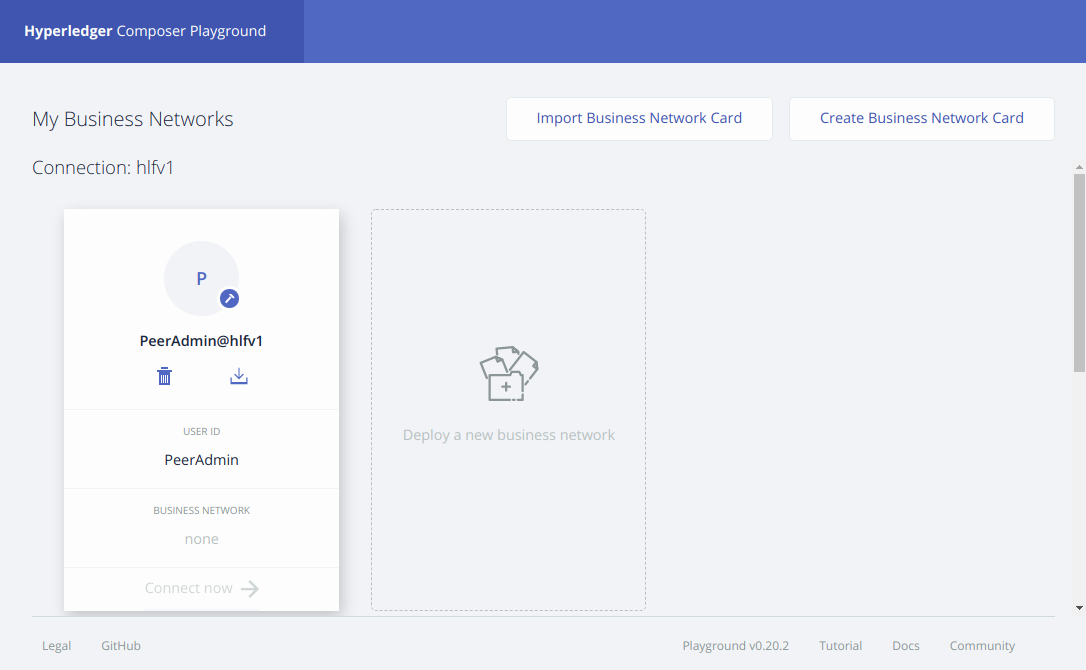Open the GitHub footer link
The image size is (1086, 670).
[121, 646]
